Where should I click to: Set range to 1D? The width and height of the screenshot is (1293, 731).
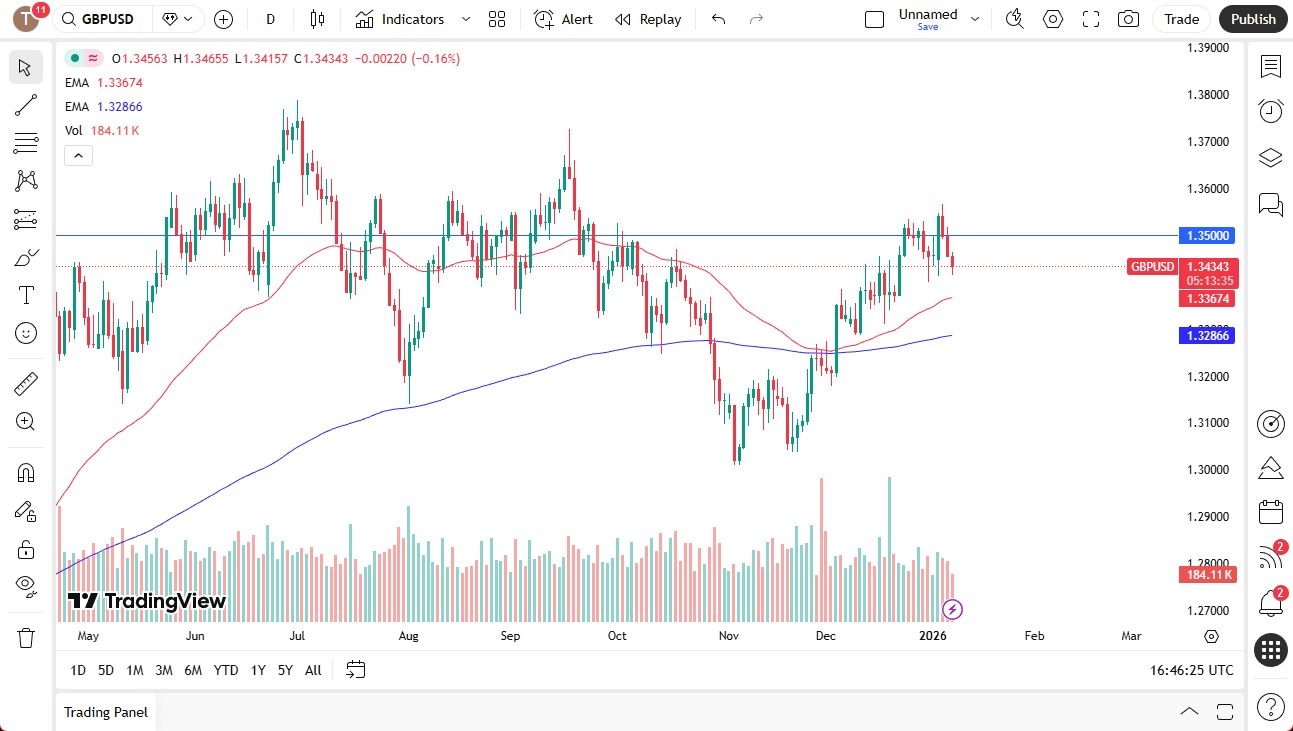pos(78,670)
